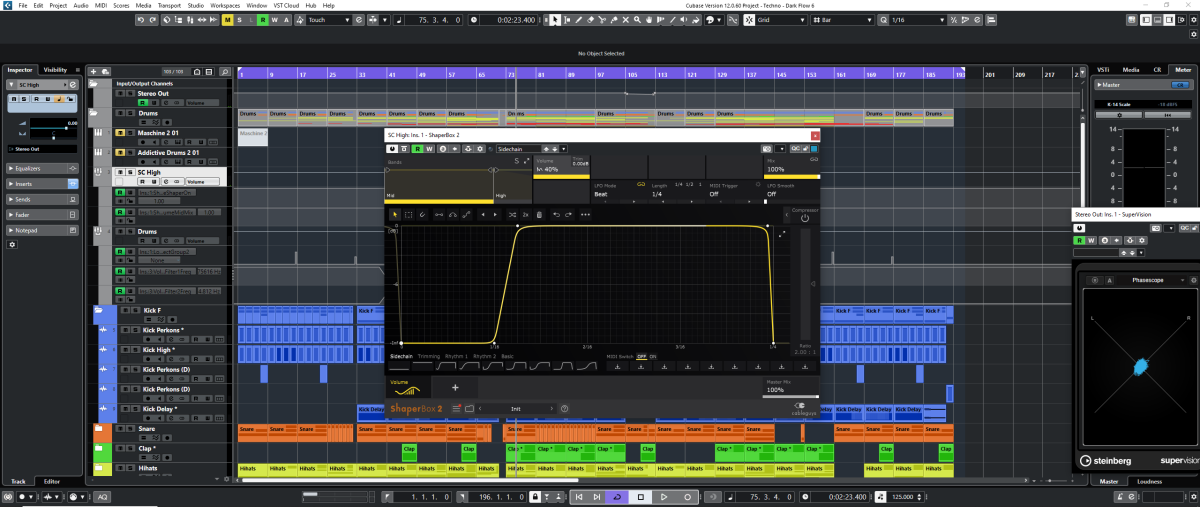Toggle global Mute (M) button in toolbar
The image size is (1200, 507).
[x=227, y=19]
